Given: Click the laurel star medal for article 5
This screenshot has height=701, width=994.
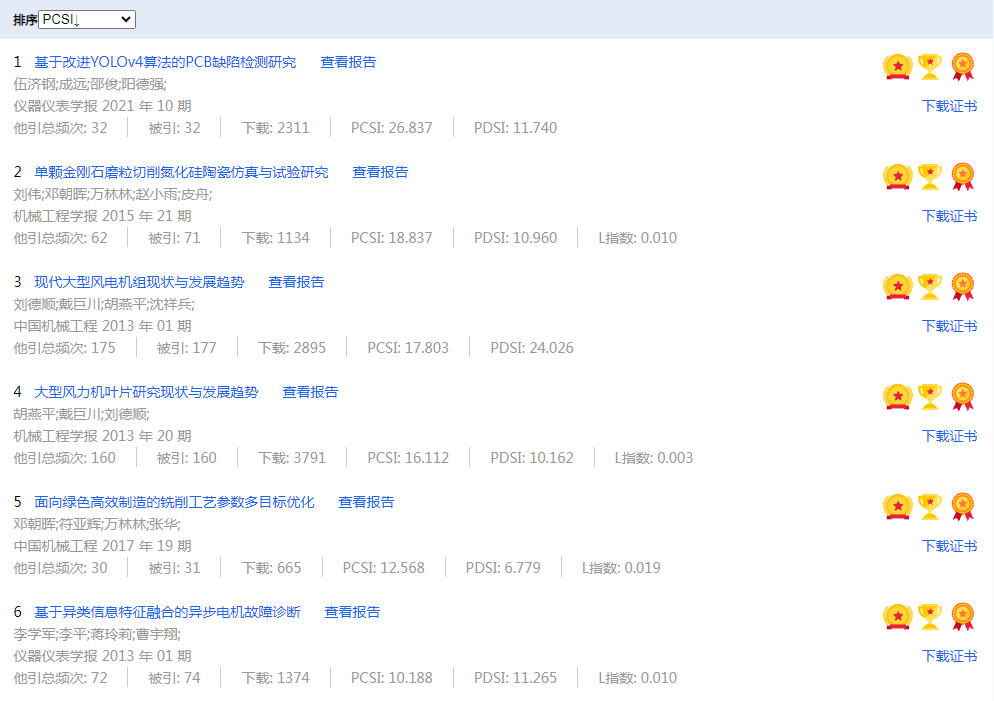Looking at the screenshot, I should click(x=897, y=507).
